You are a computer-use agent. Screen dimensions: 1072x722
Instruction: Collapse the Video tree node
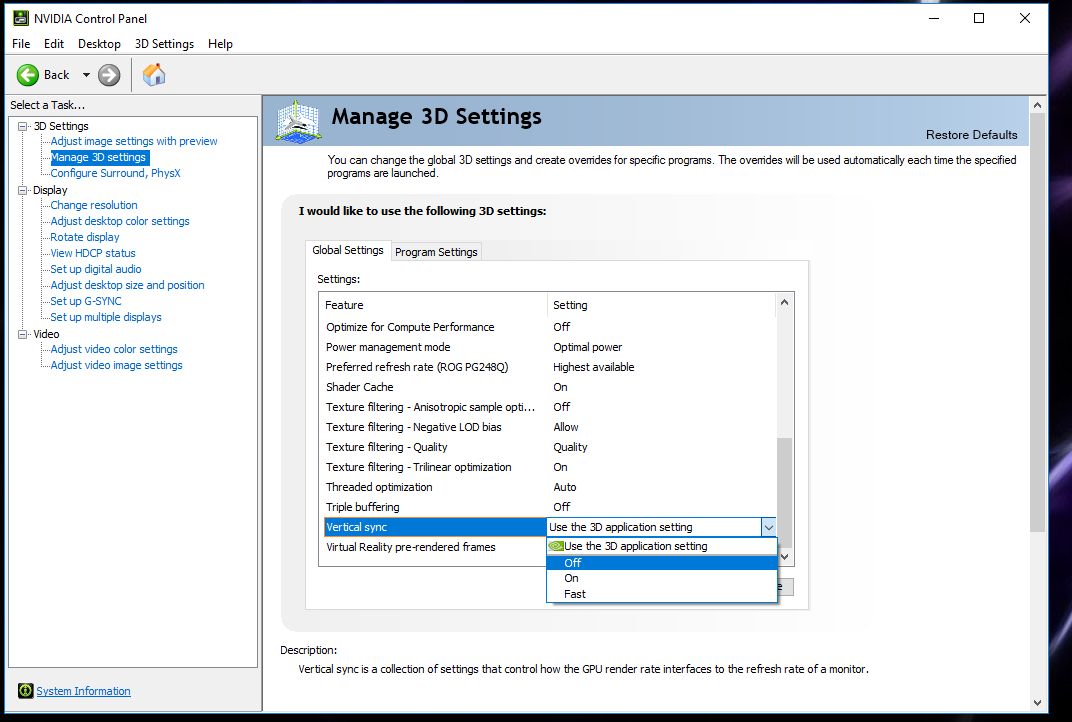coord(23,334)
